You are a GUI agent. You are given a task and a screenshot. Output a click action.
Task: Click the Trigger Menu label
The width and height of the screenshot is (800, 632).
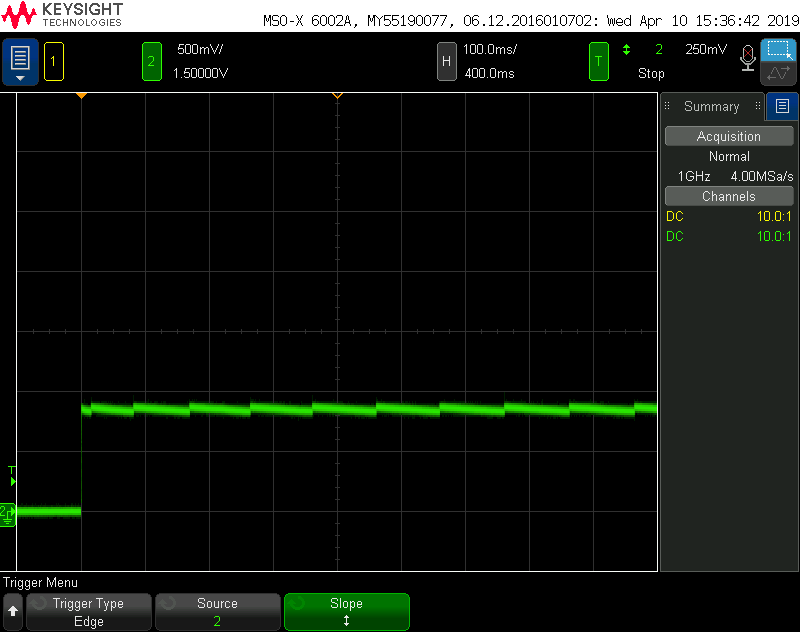pos(40,583)
